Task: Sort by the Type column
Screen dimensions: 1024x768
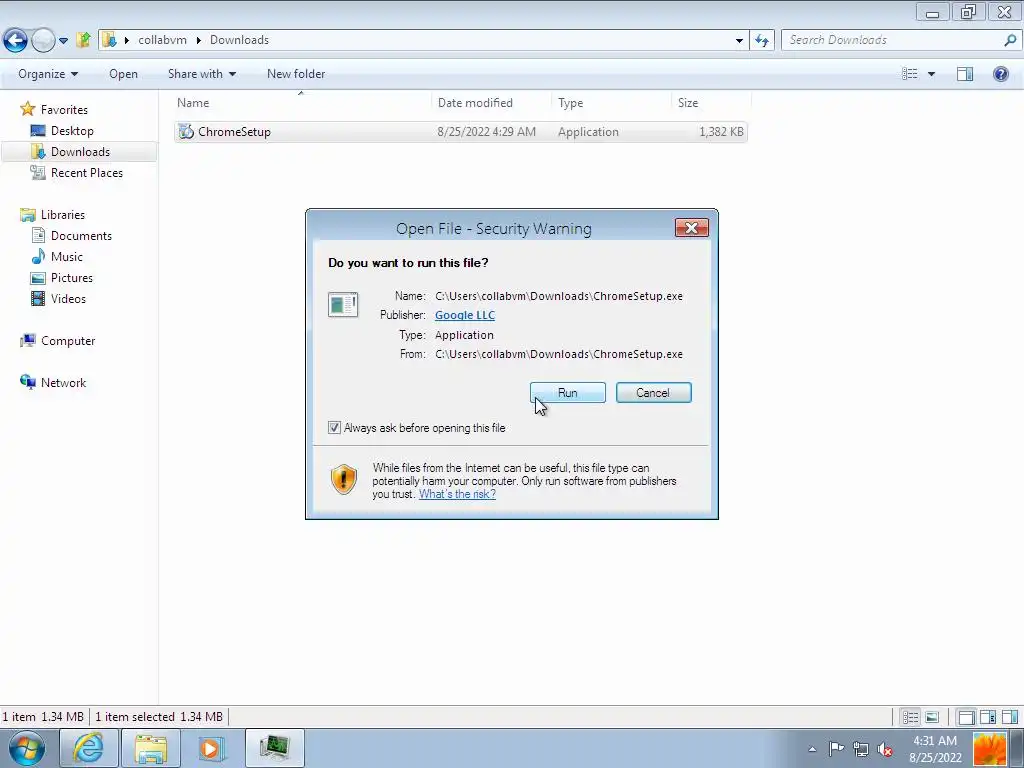Action: tap(611, 103)
